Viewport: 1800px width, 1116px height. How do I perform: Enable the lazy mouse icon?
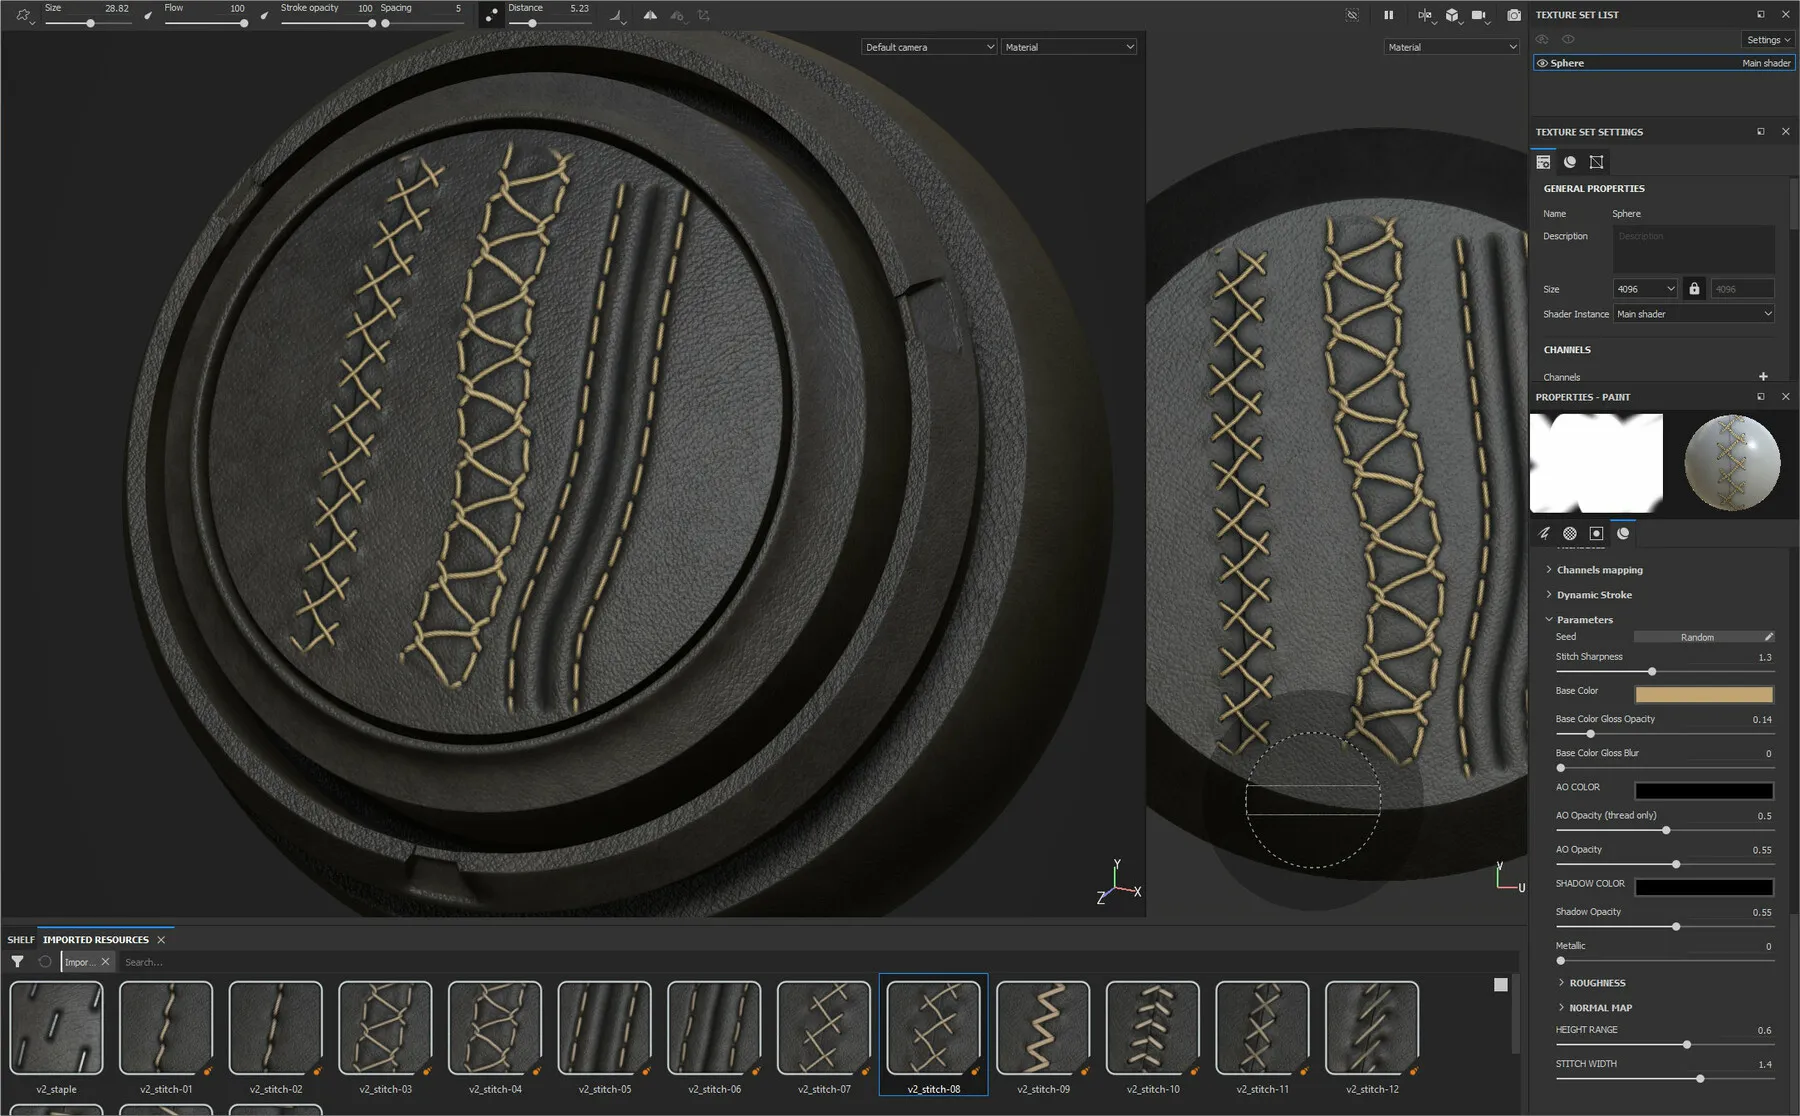(x=491, y=15)
